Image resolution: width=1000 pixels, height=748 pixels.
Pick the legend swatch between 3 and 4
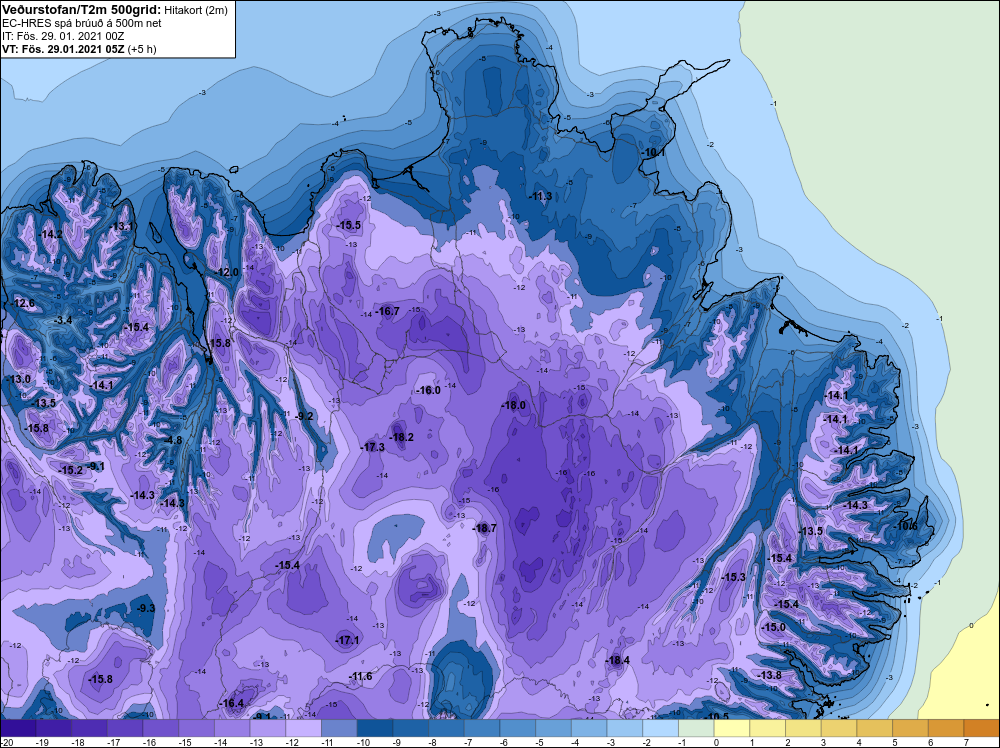[x=839, y=728]
